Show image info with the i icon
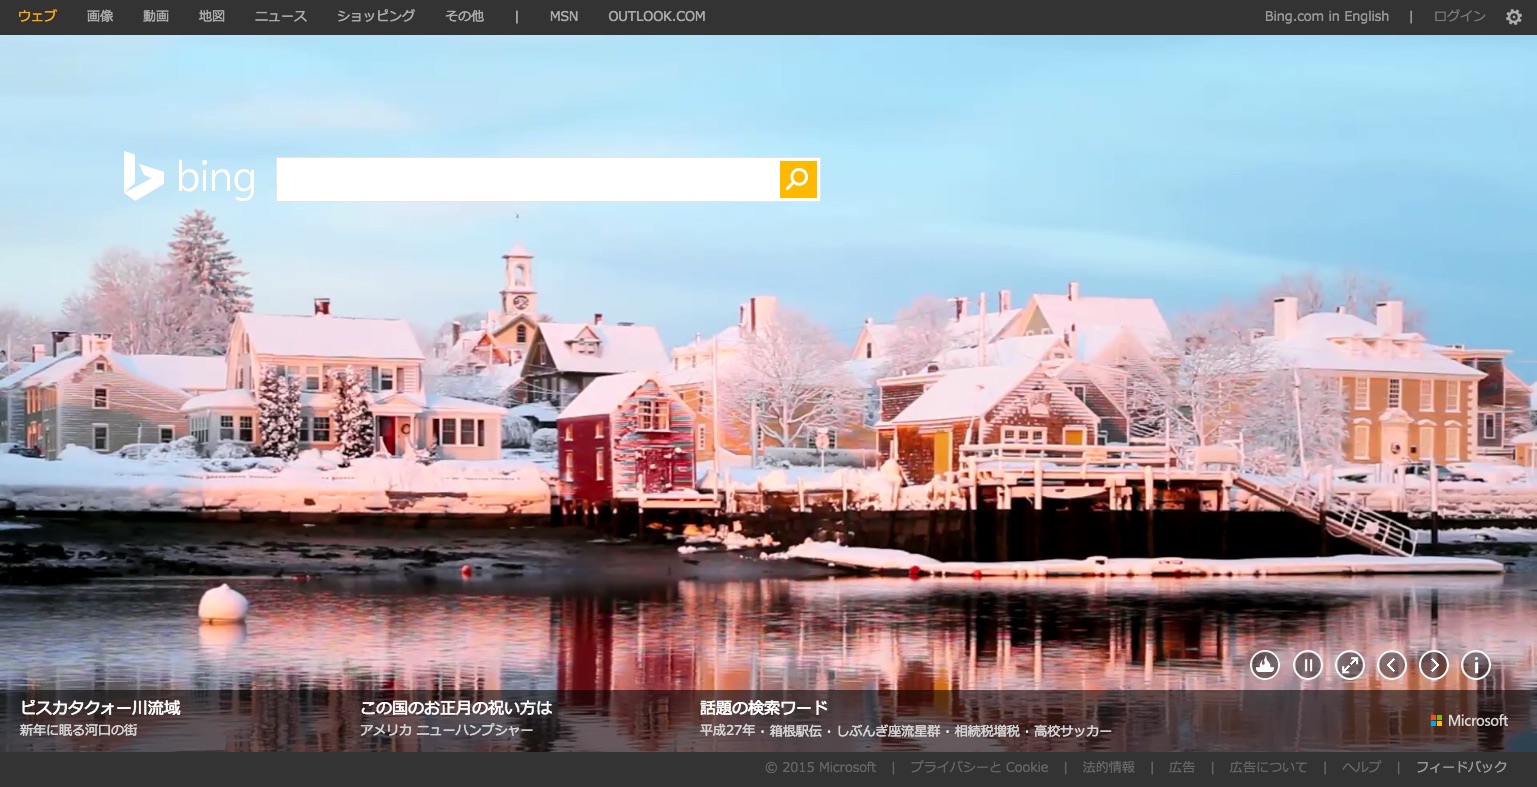Viewport: 1537px width, 787px height. [x=1476, y=665]
